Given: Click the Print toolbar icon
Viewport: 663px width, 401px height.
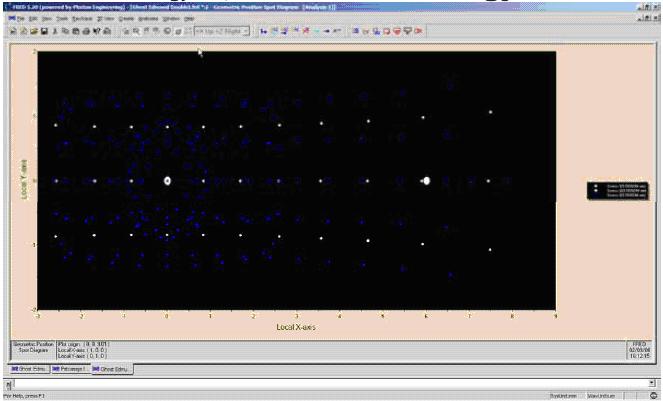Looking at the screenshot, I should pos(86,31).
